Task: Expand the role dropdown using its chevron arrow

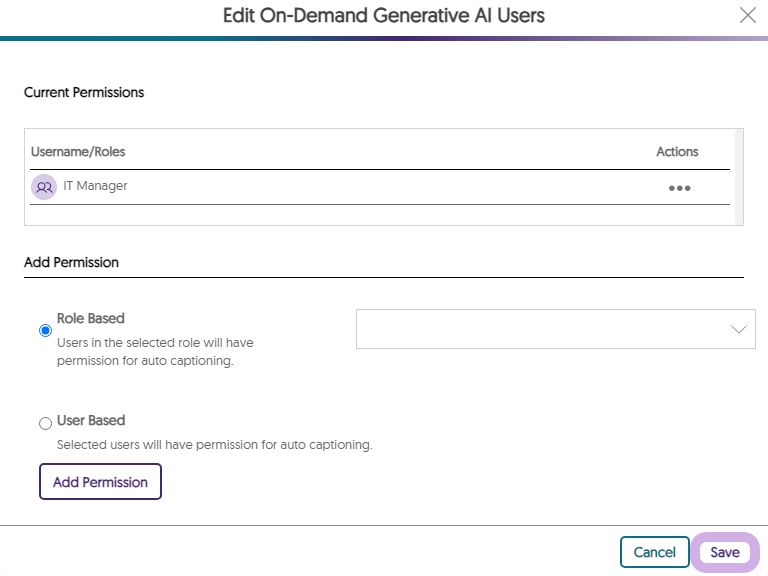Action: [739, 329]
